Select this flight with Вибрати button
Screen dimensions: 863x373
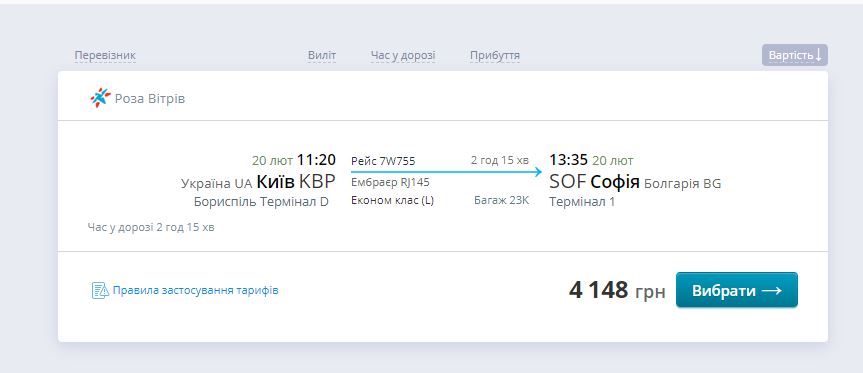pos(736,290)
